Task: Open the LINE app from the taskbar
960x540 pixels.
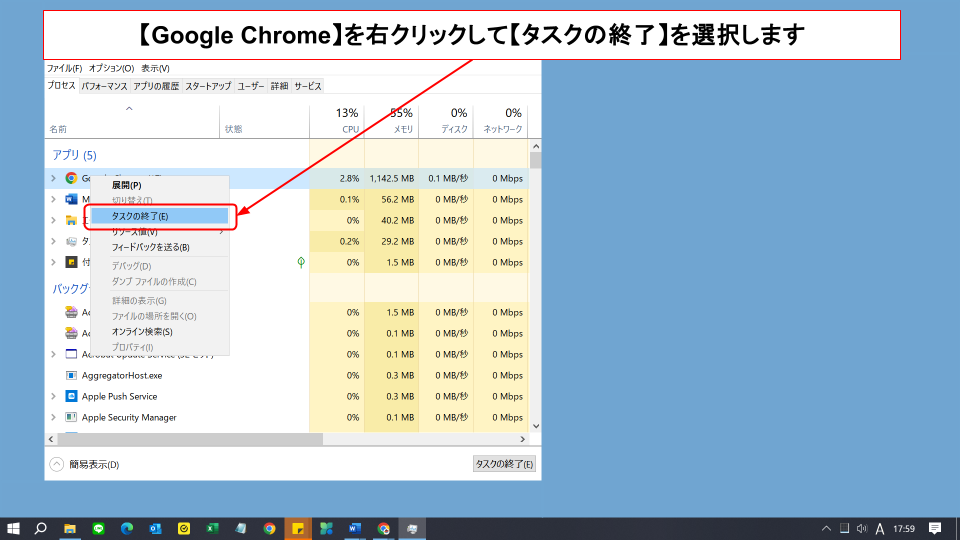Action: click(98, 528)
